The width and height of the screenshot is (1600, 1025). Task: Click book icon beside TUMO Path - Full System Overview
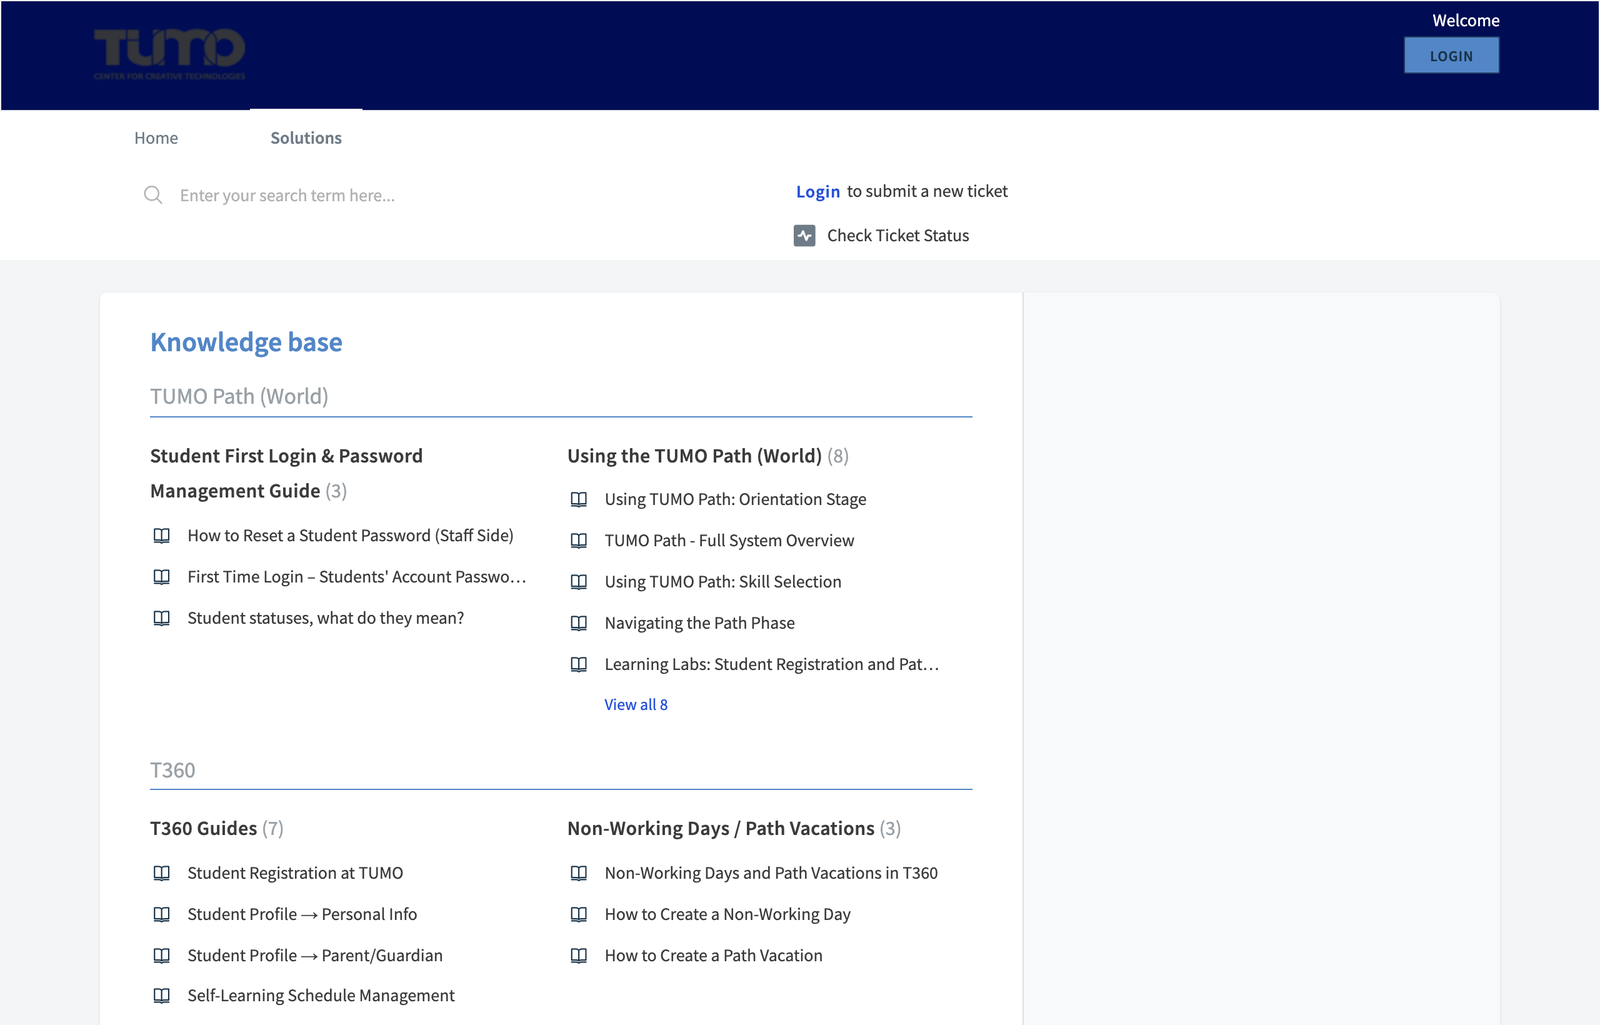579,541
